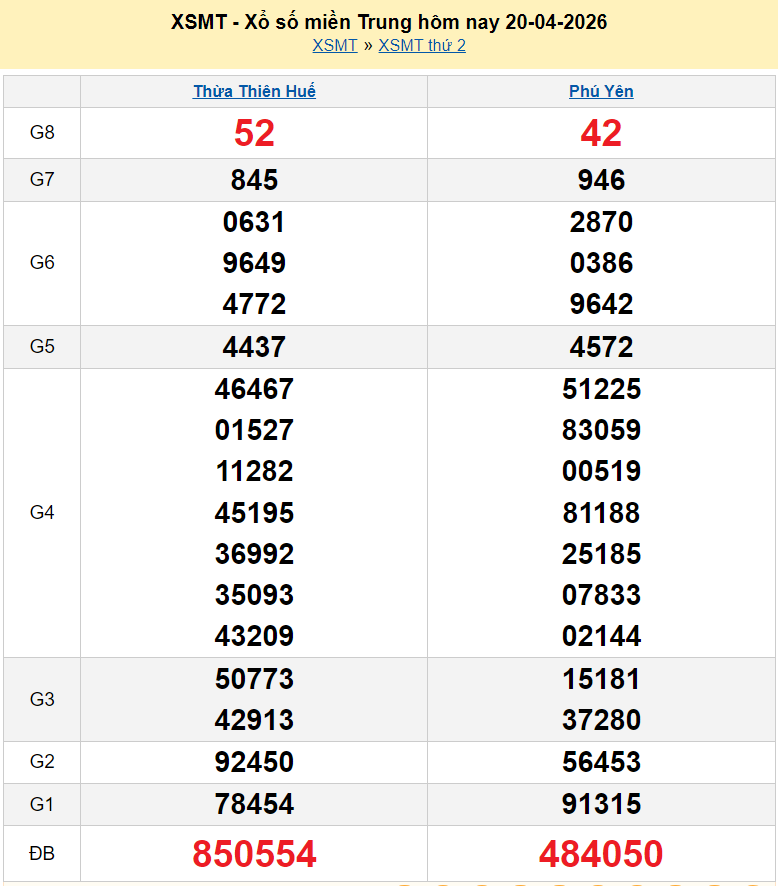Select G5 number 4572
The height and width of the screenshot is (886, 778).
(x=601, y=347)
